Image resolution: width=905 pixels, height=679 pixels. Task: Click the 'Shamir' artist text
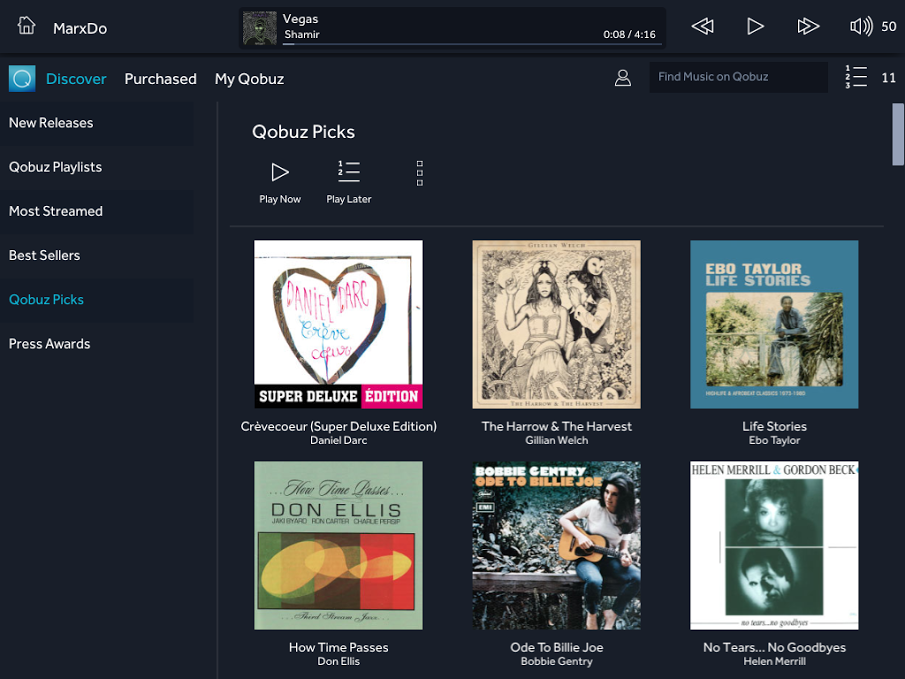point(302,35)
